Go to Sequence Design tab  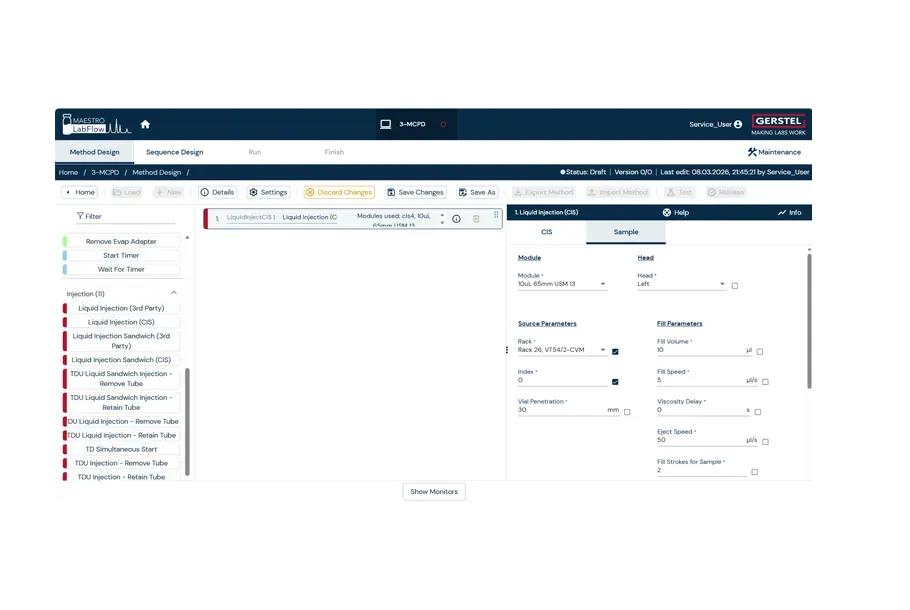tap(174, 152)
